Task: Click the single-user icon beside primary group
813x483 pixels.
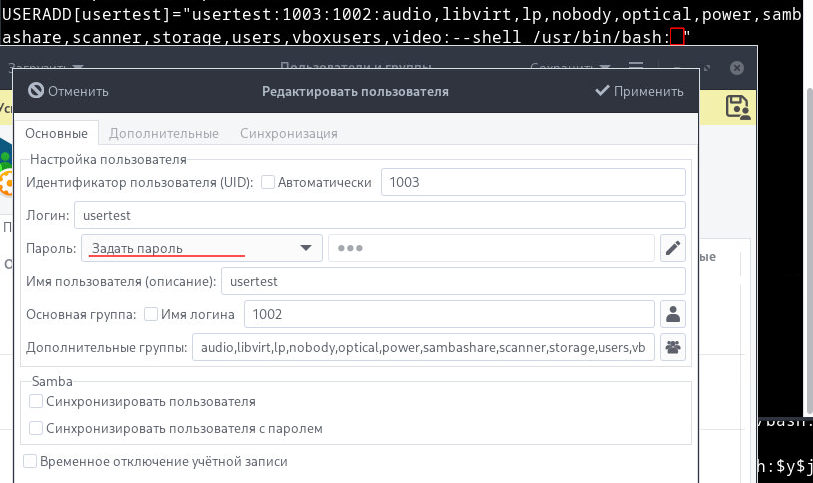Action: pos(673,314)
